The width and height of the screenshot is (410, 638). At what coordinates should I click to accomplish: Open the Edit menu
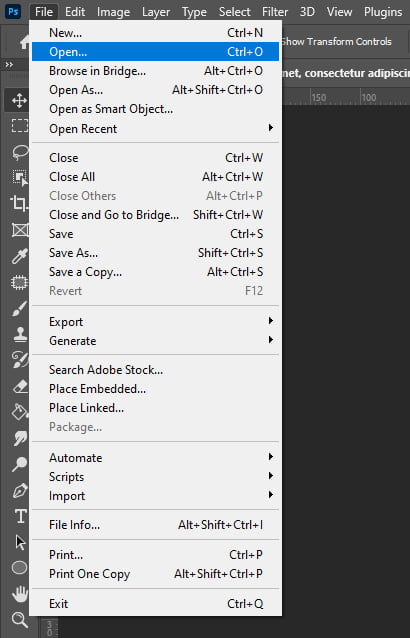coord(75,12)
